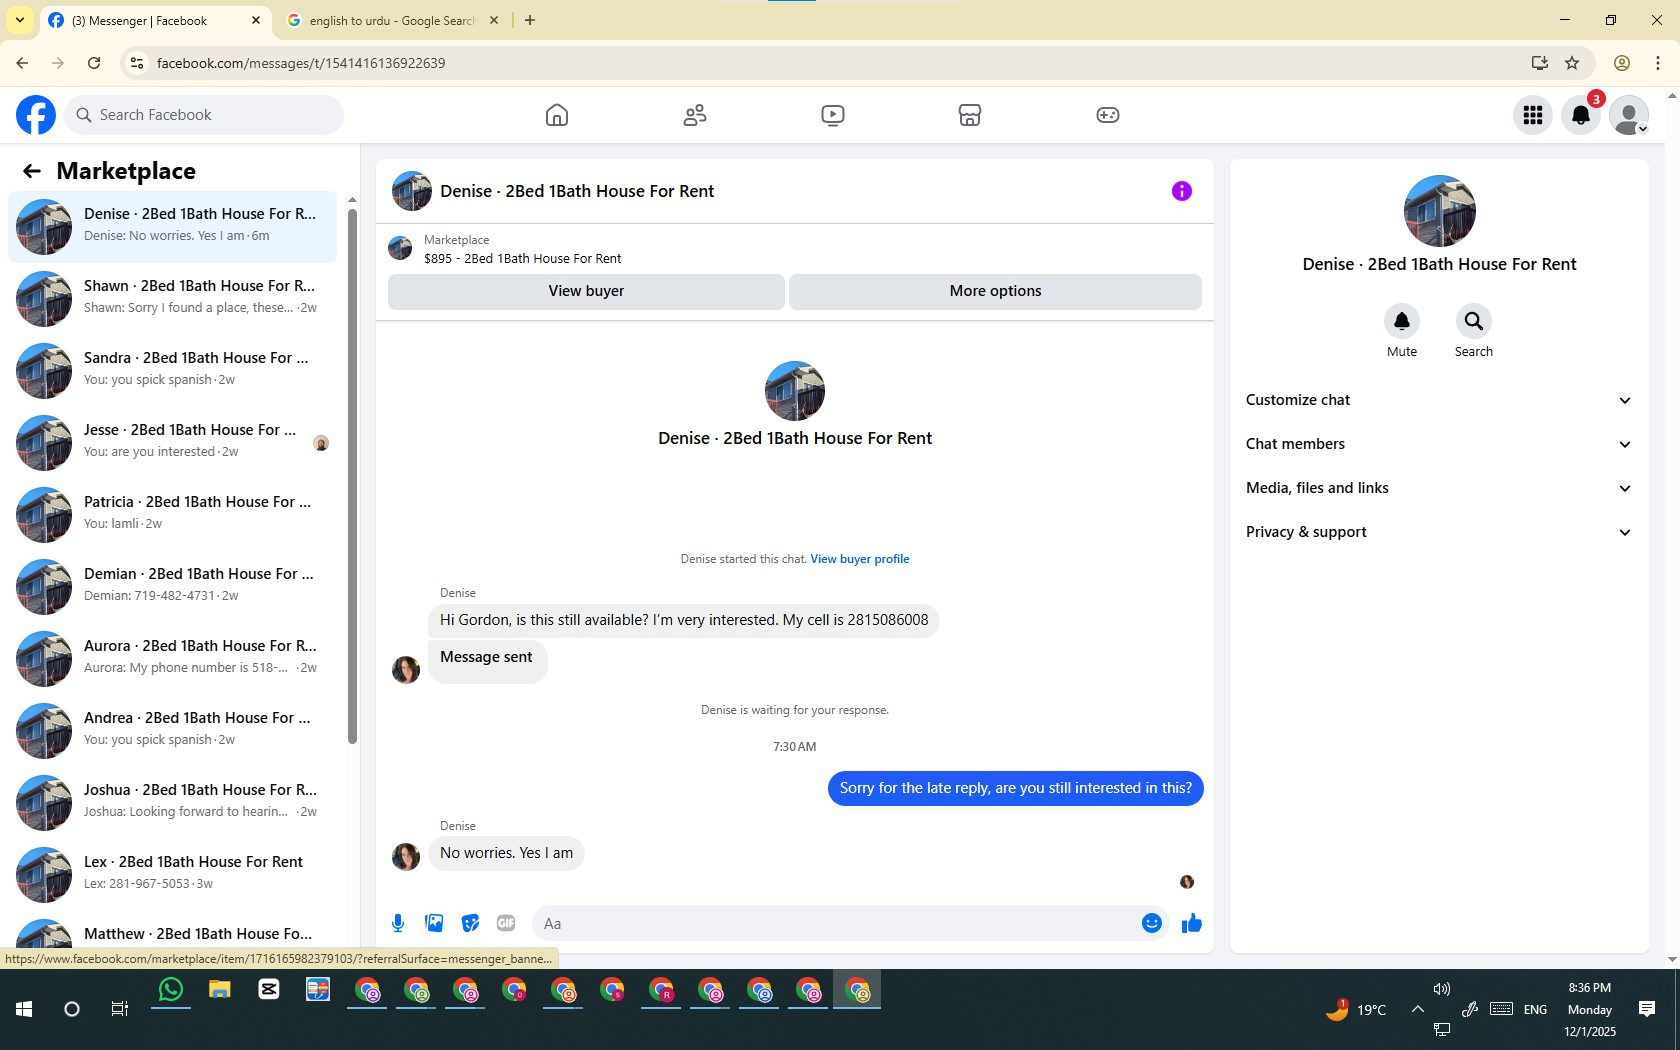Open WhatsApp from the taskbar
Image resolution: width=1680 pixels, height=1050 pixels.
pos(171,991)
